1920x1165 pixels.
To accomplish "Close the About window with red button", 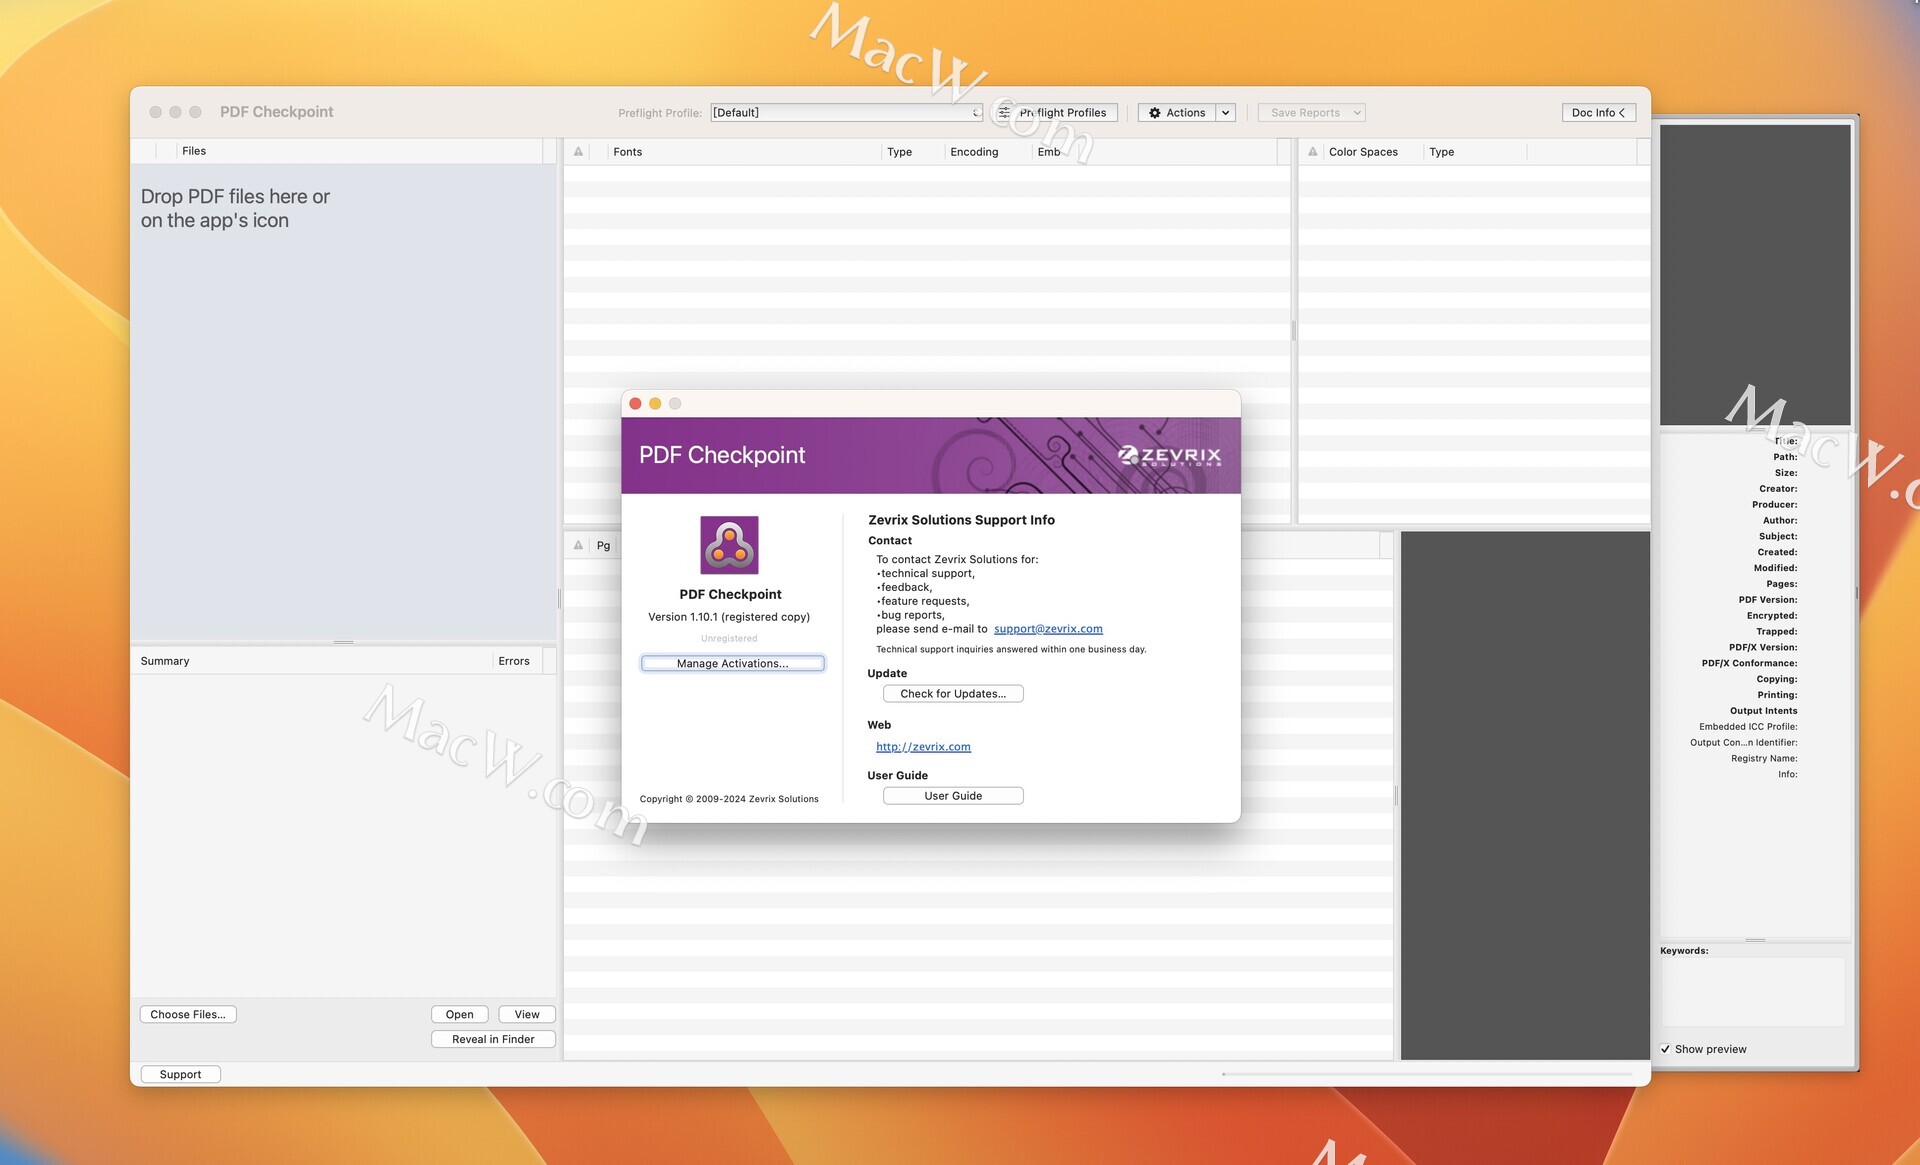I will (635, 404).
